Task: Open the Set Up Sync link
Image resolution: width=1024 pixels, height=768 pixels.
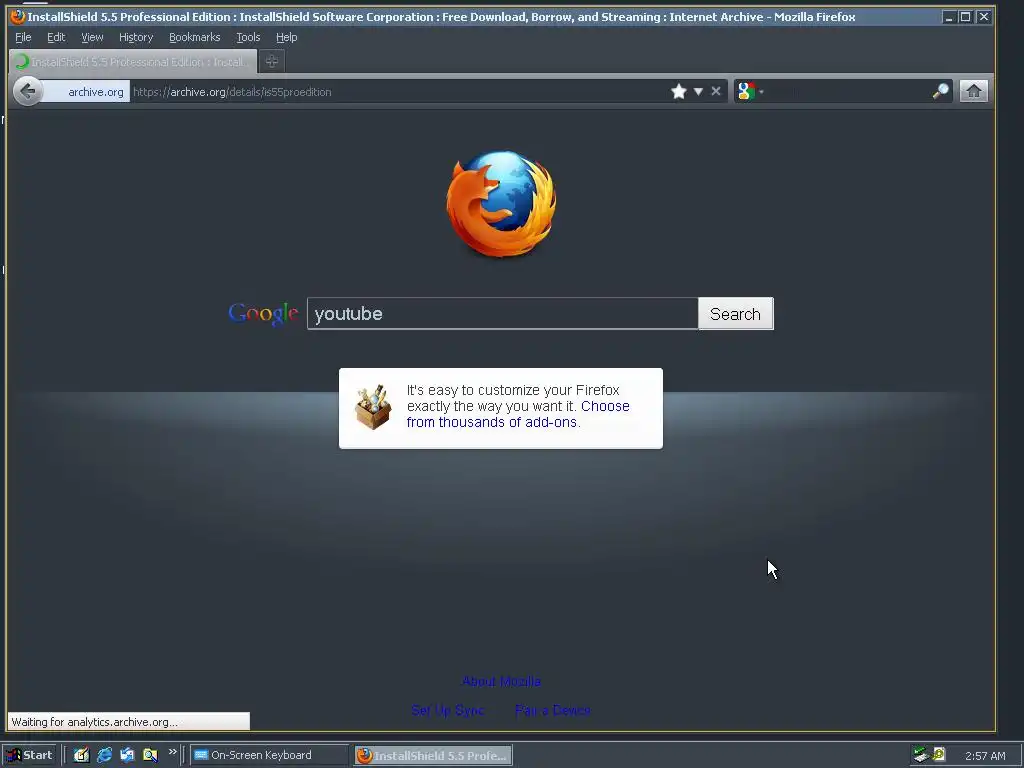Action: coord(447,710)
